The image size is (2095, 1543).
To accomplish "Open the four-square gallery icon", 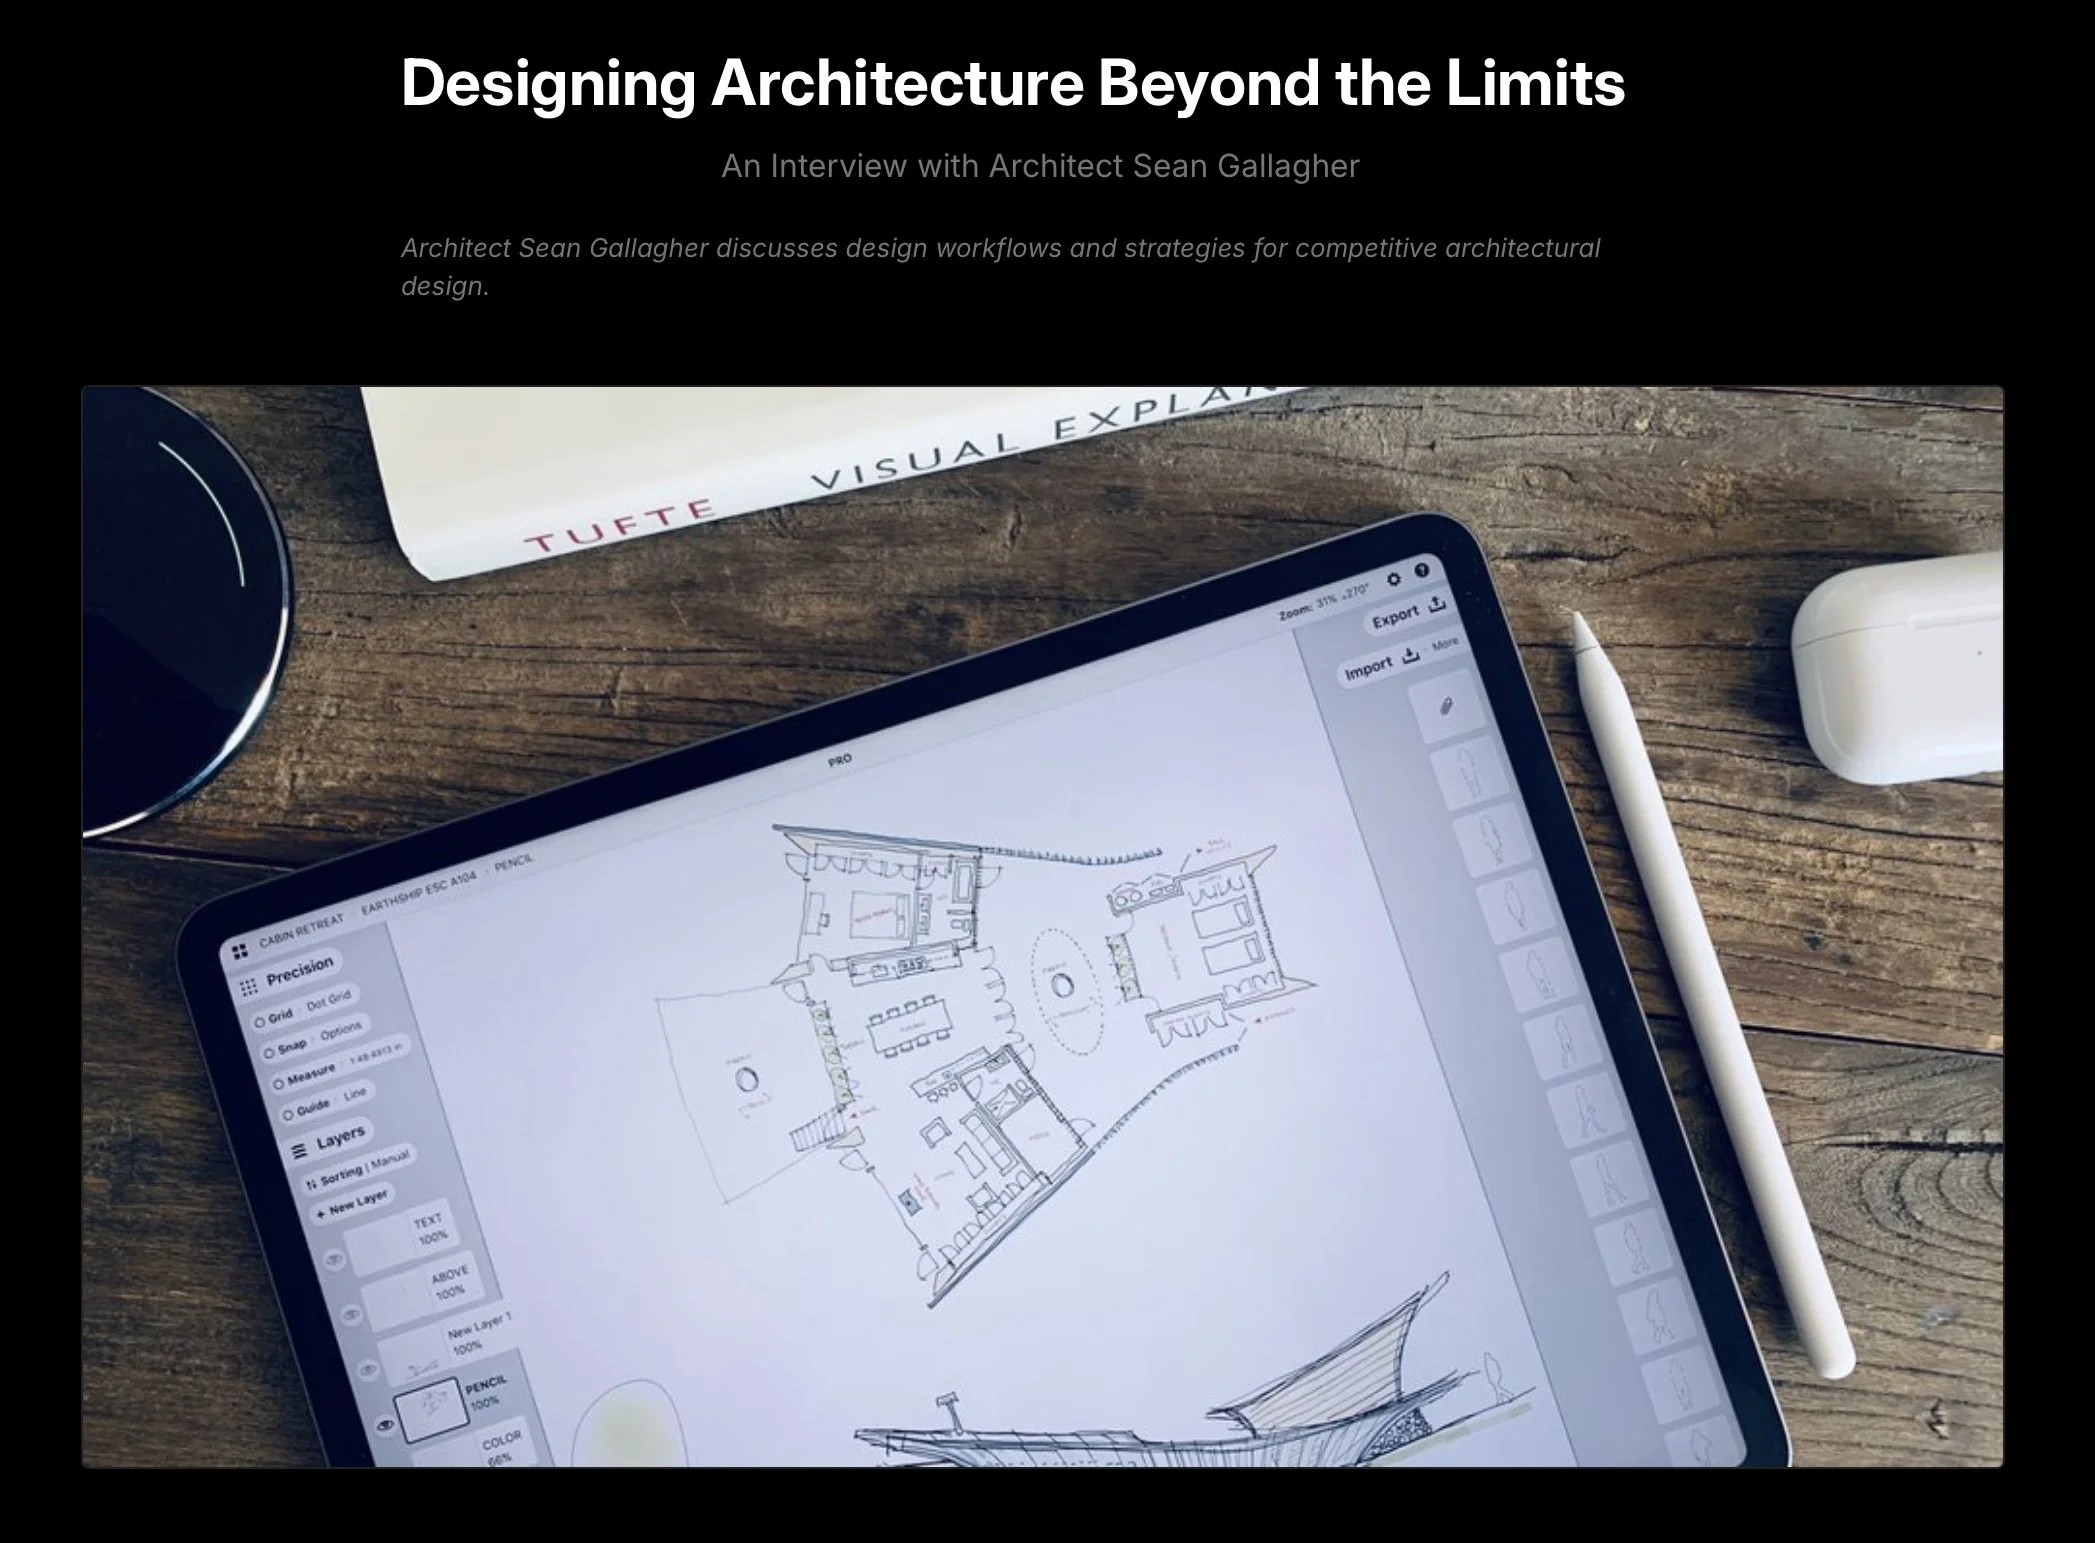I will click(239, 951).
